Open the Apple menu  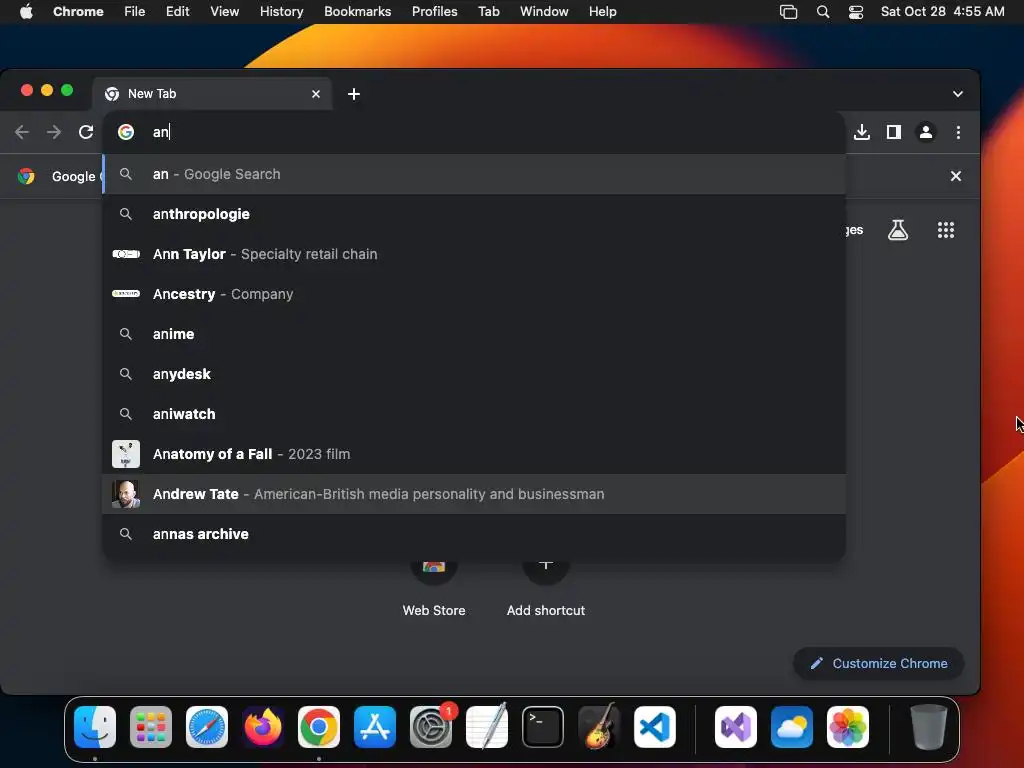(x=26, y=12)
